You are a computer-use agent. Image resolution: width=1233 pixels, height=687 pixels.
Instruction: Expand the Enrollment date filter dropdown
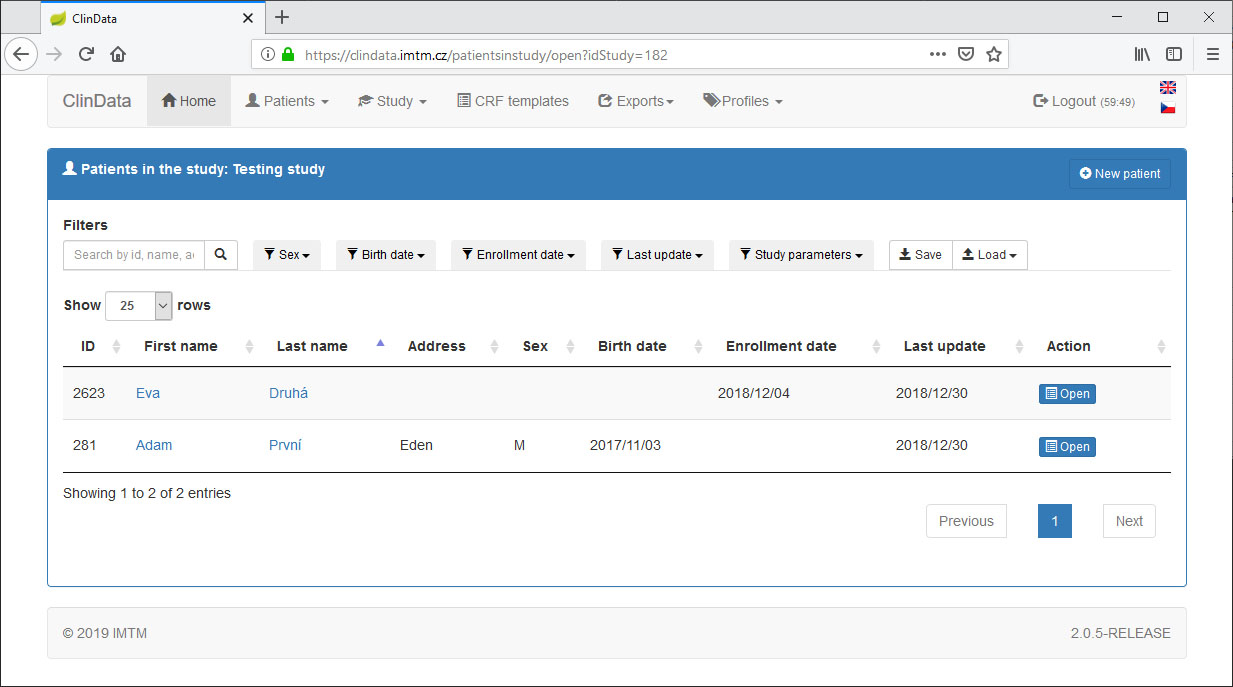[x=518, y=255]
